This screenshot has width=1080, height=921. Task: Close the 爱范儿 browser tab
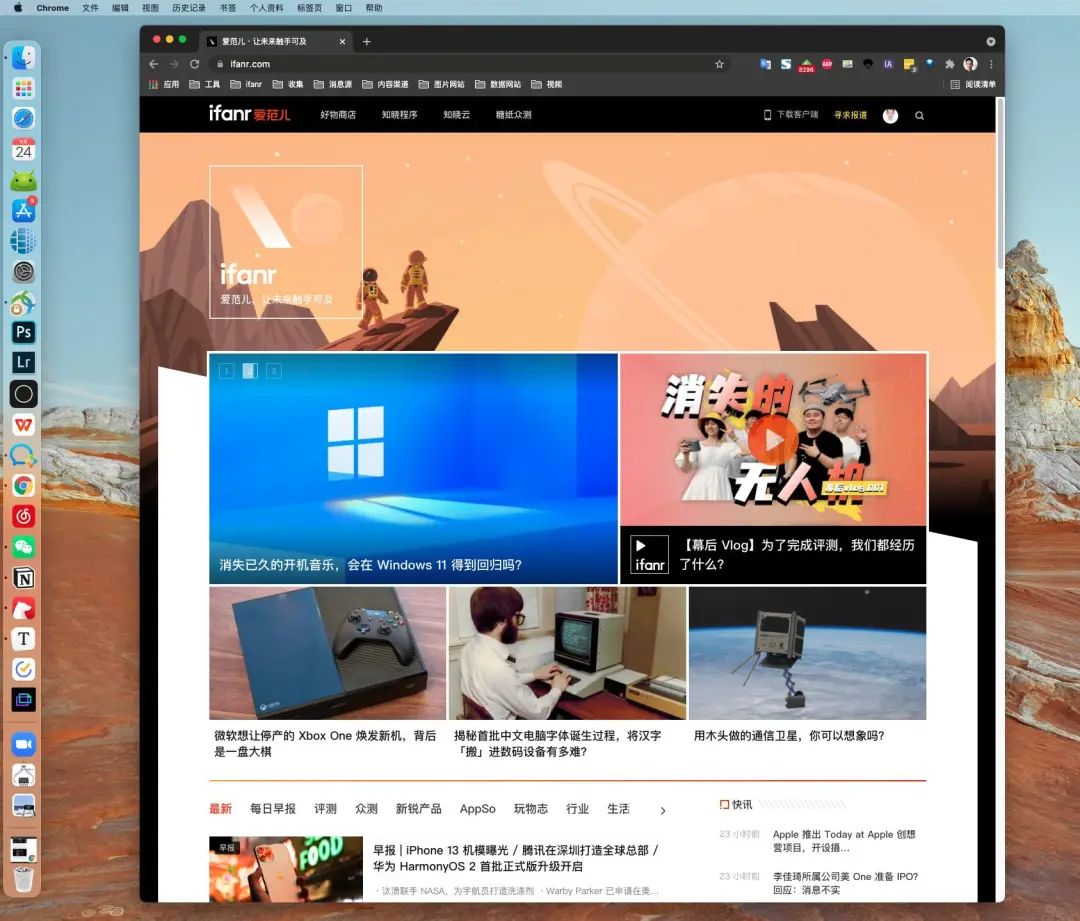342,41
